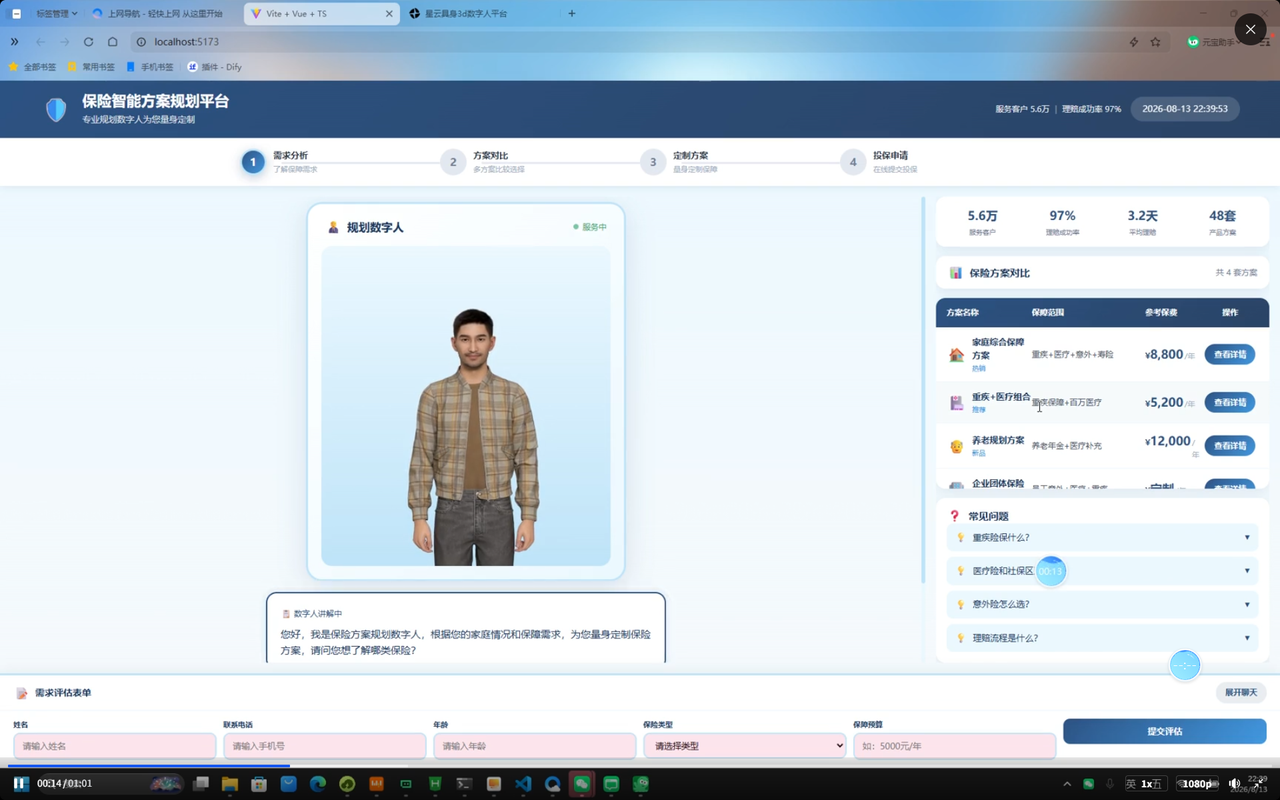Image resolution: width=1280 pixels, height=800 pixels.
Task: View details of 重疾+医疗组合 plan
Action: [x=1229, y=403]
